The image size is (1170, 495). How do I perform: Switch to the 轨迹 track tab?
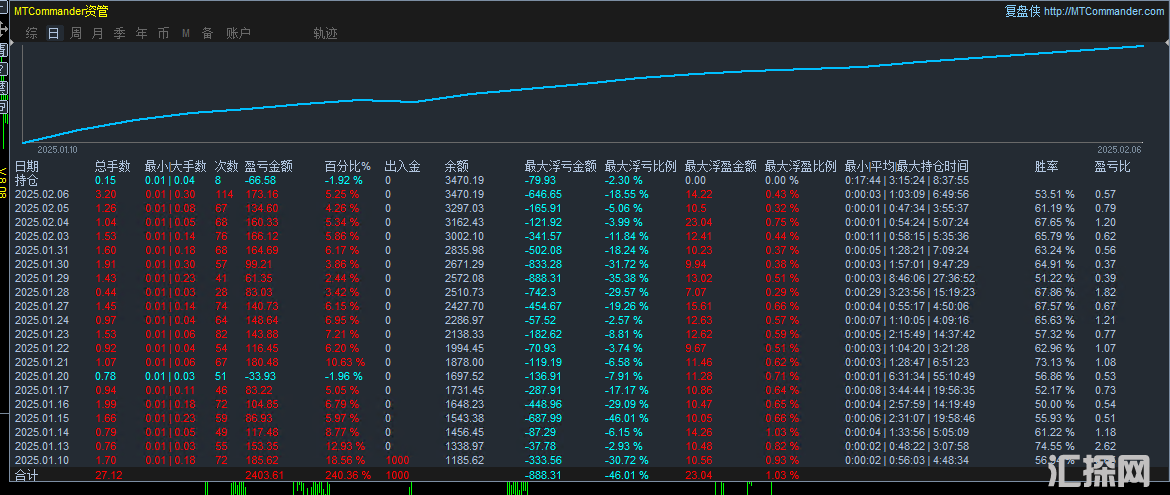tap(325, 33)
